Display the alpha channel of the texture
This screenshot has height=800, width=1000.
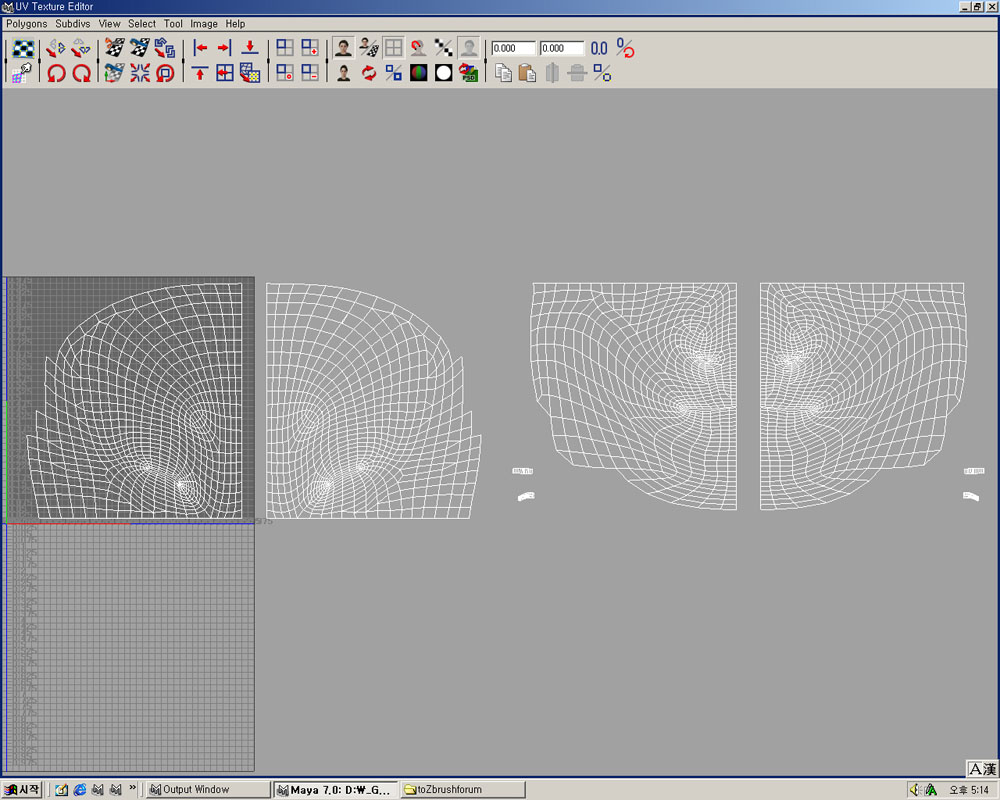coord(443,72)
